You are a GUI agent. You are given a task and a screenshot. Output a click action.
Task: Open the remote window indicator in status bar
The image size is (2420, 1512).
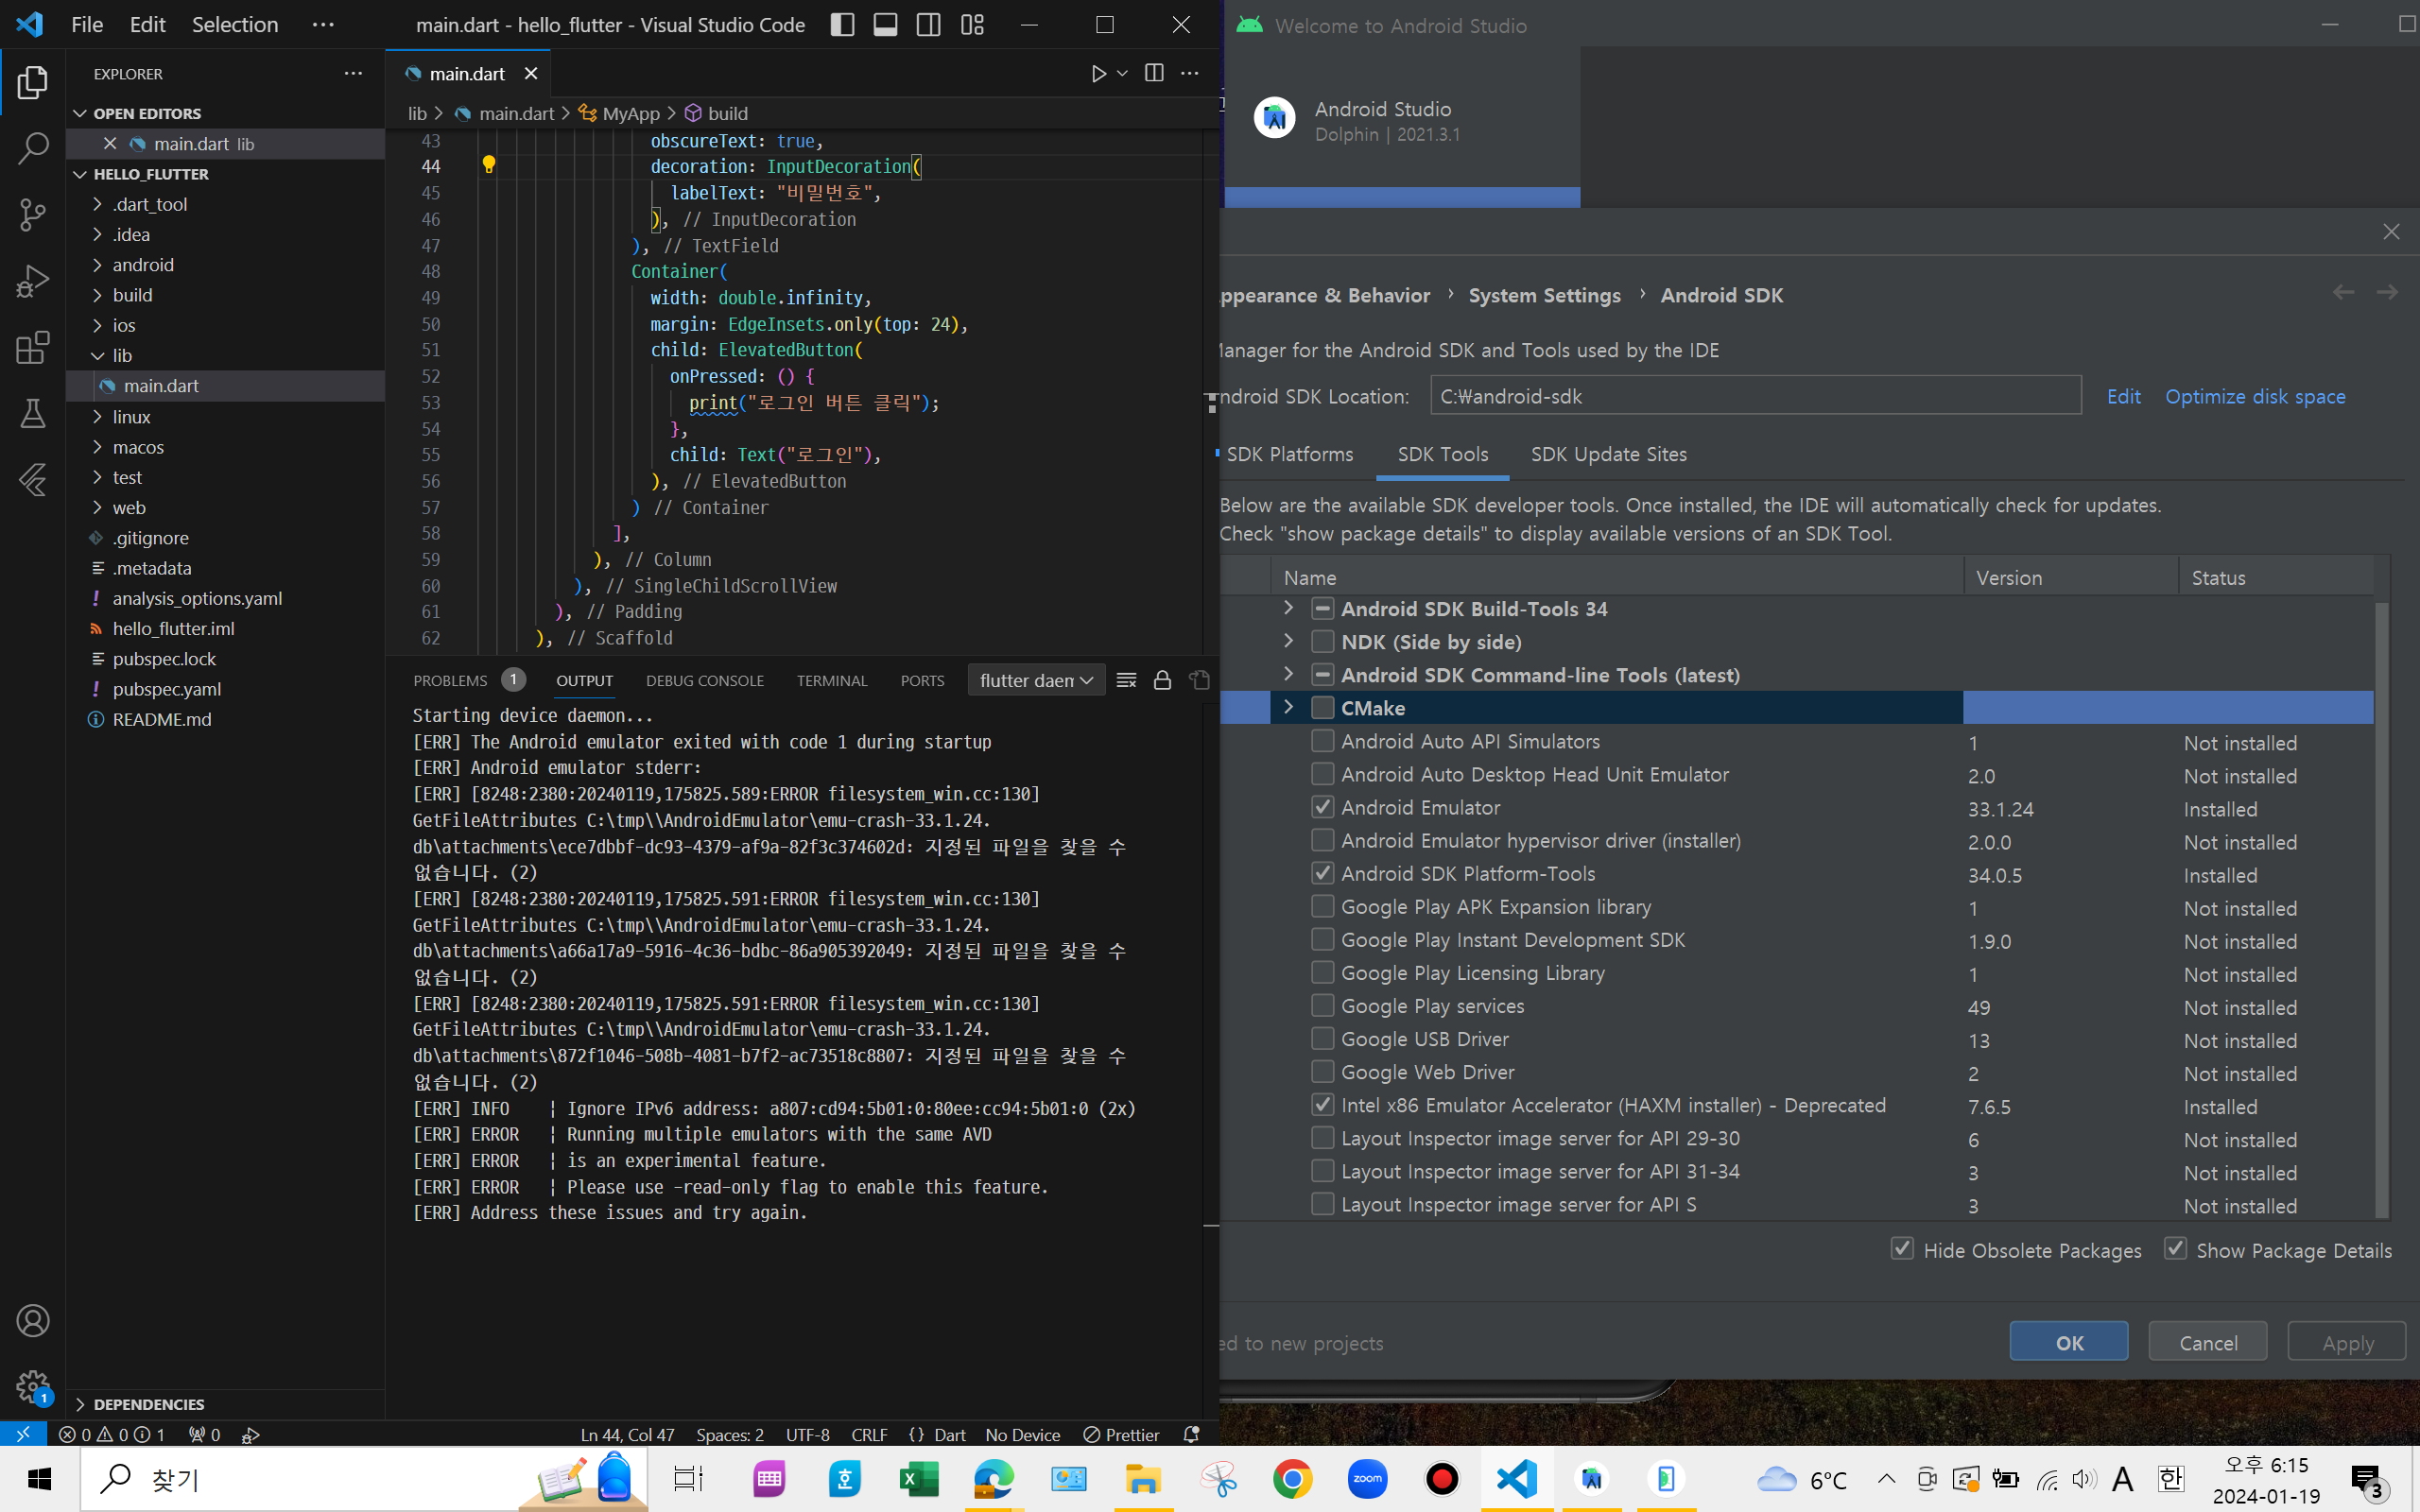pyautogui.click(x=22, y=1434)
